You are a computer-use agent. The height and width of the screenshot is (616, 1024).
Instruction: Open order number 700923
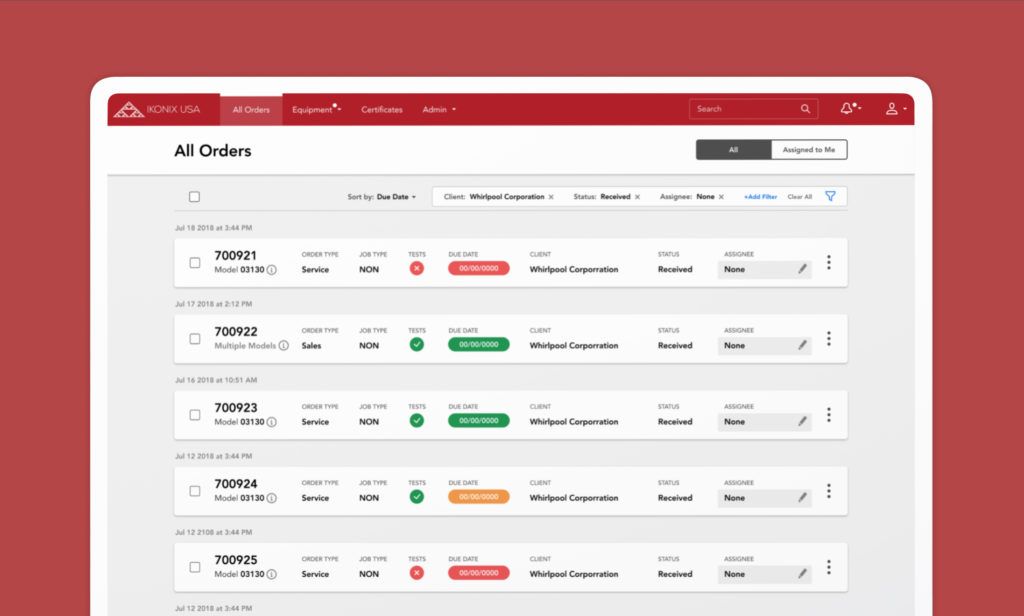236,408
